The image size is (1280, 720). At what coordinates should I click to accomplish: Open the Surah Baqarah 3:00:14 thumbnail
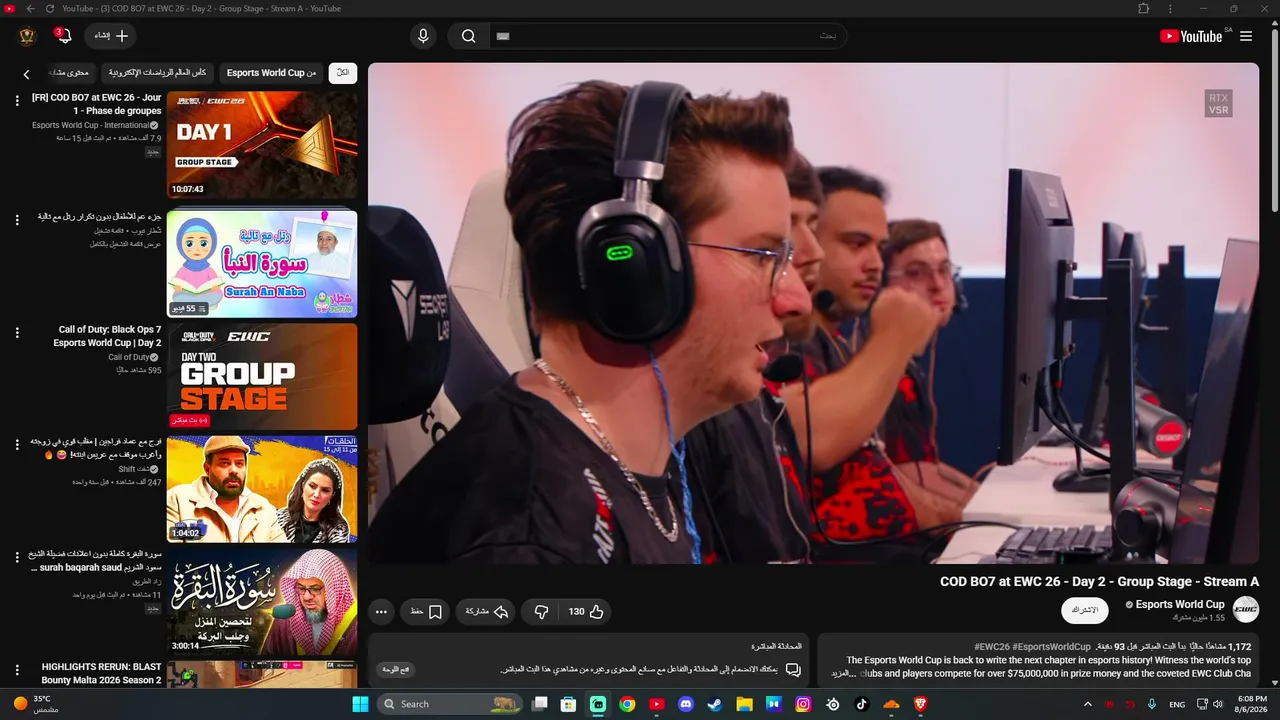[x=262, y=602]
